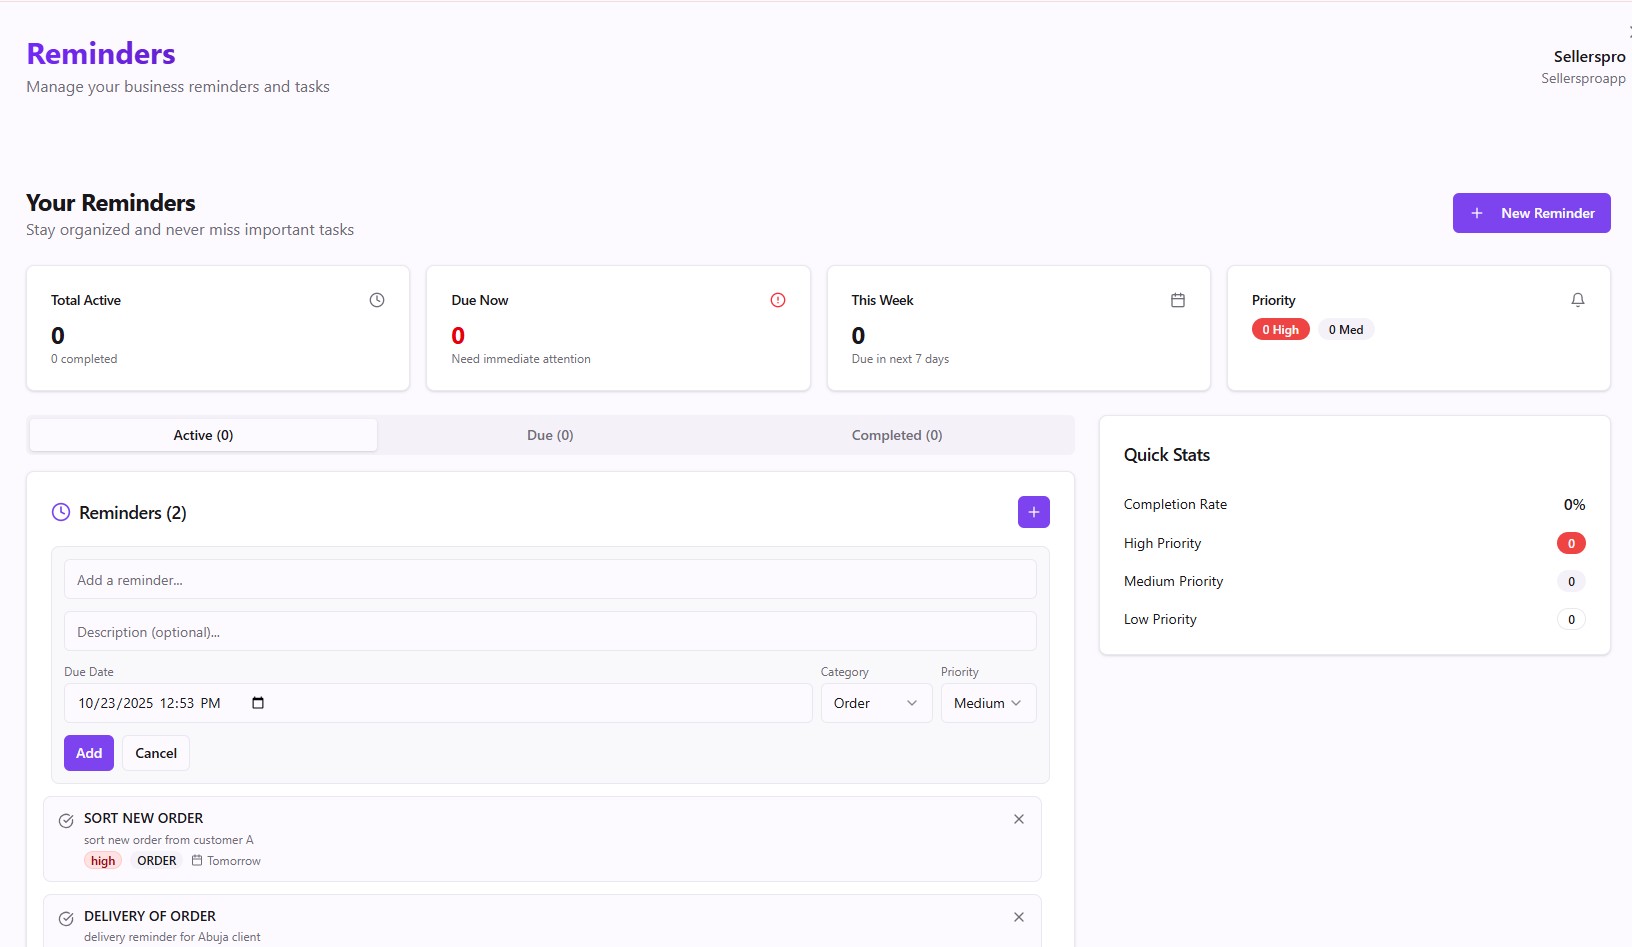Open the Priority dropdown set to Medium
Screen dimensions: 1632x947
[988, 703]
